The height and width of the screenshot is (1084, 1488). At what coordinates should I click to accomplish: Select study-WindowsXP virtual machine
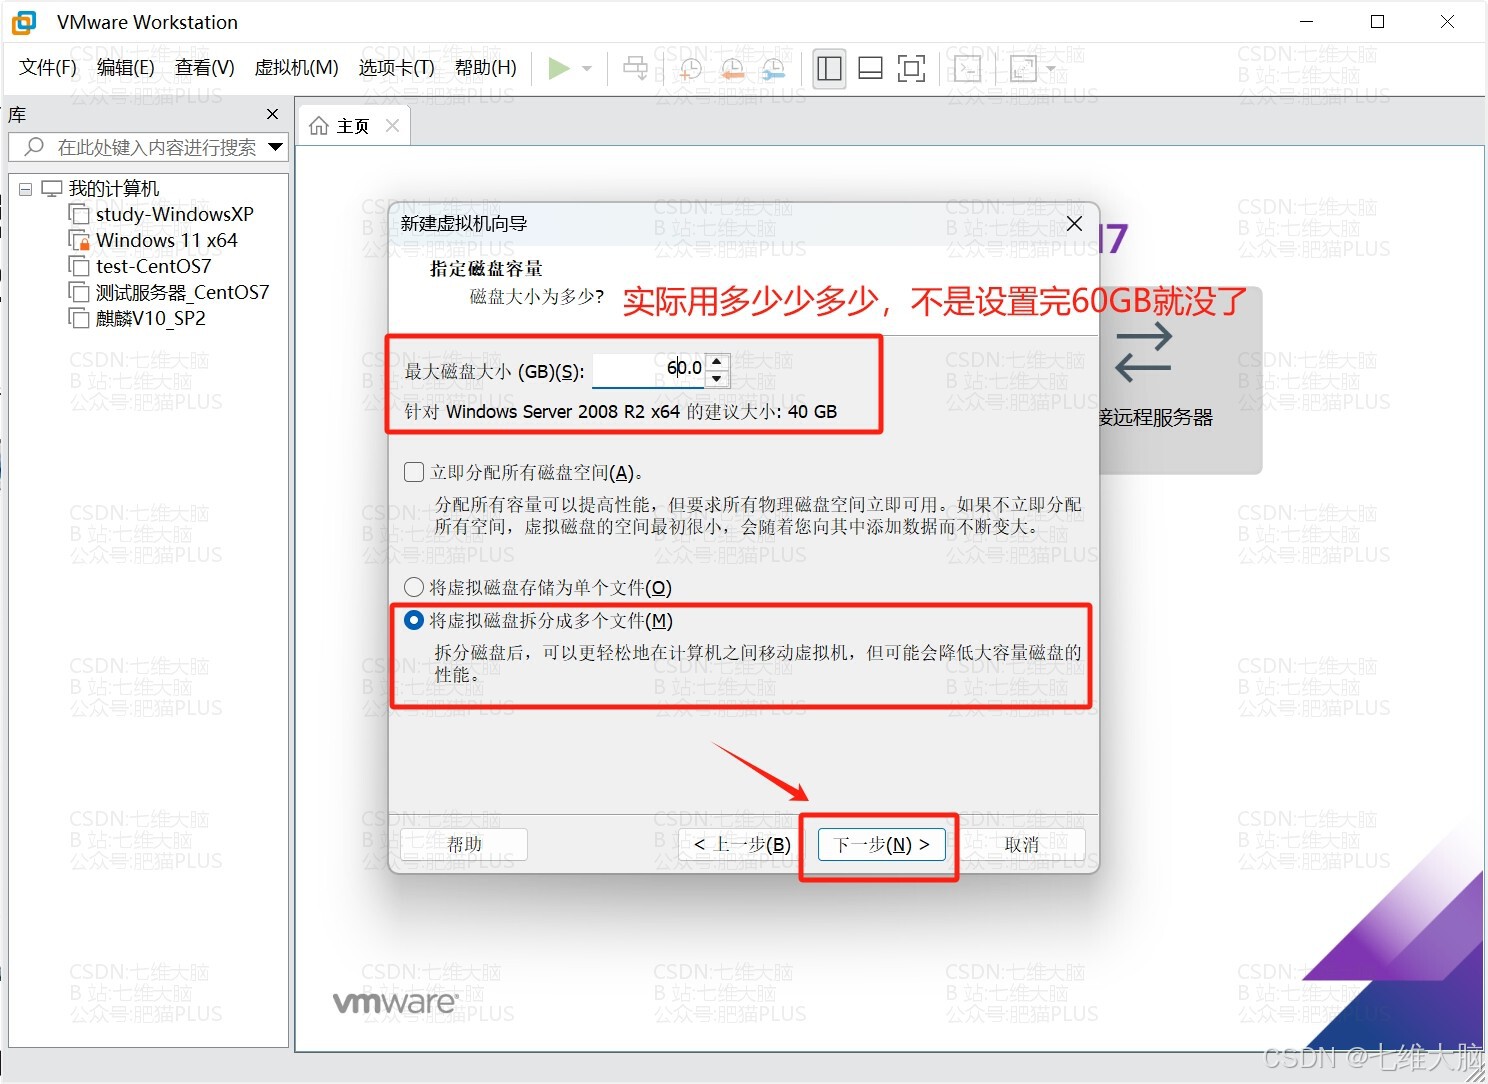pos(175,214)
